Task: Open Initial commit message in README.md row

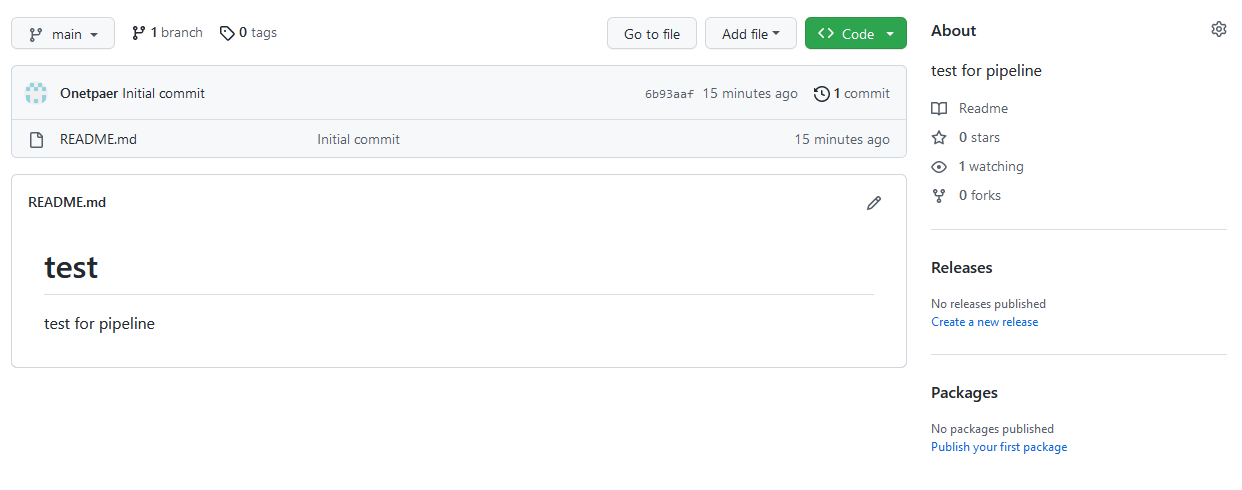Action: (358, 139)
